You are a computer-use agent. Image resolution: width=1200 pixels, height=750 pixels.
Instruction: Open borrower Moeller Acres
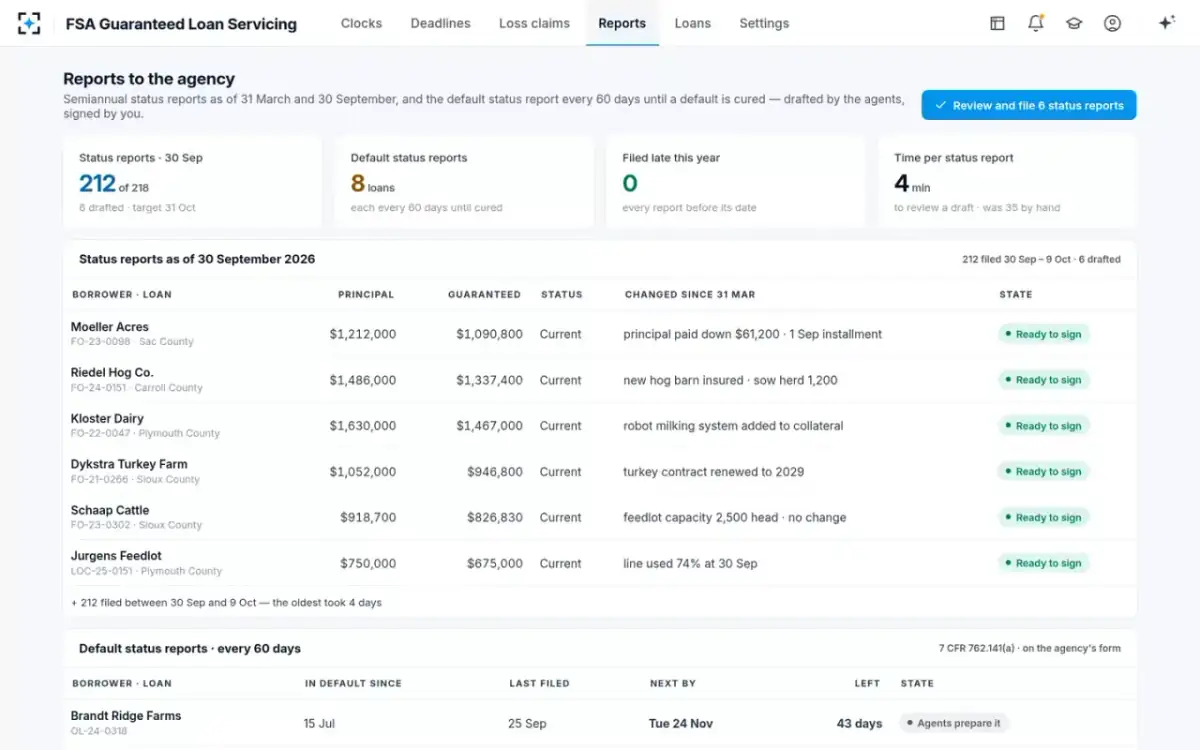click(x=109, y=327)
